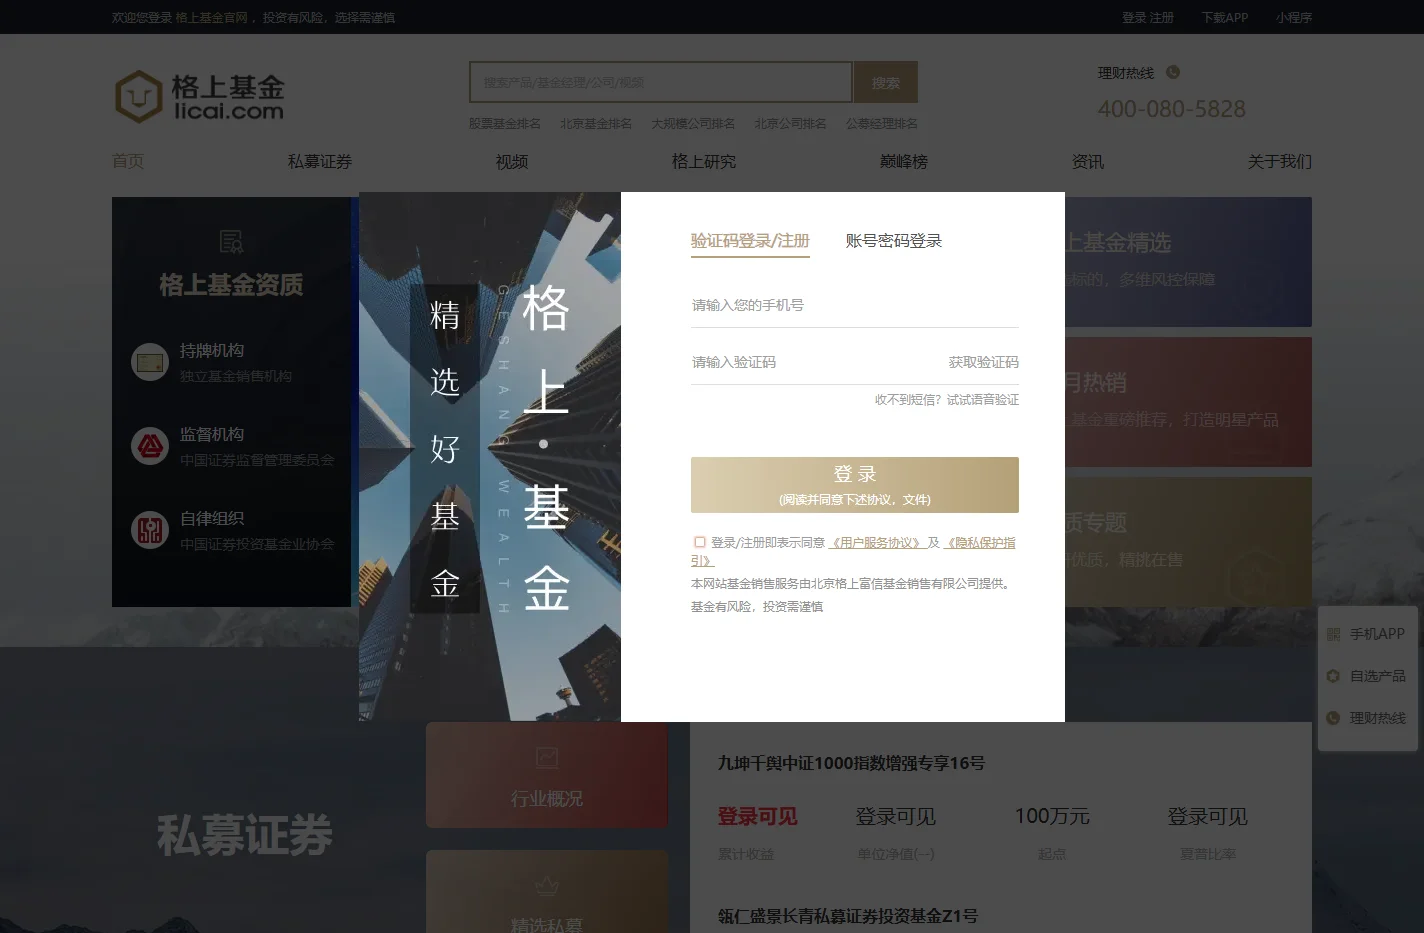
Task: Open the 精选私募 card
Action: [547, 893]
